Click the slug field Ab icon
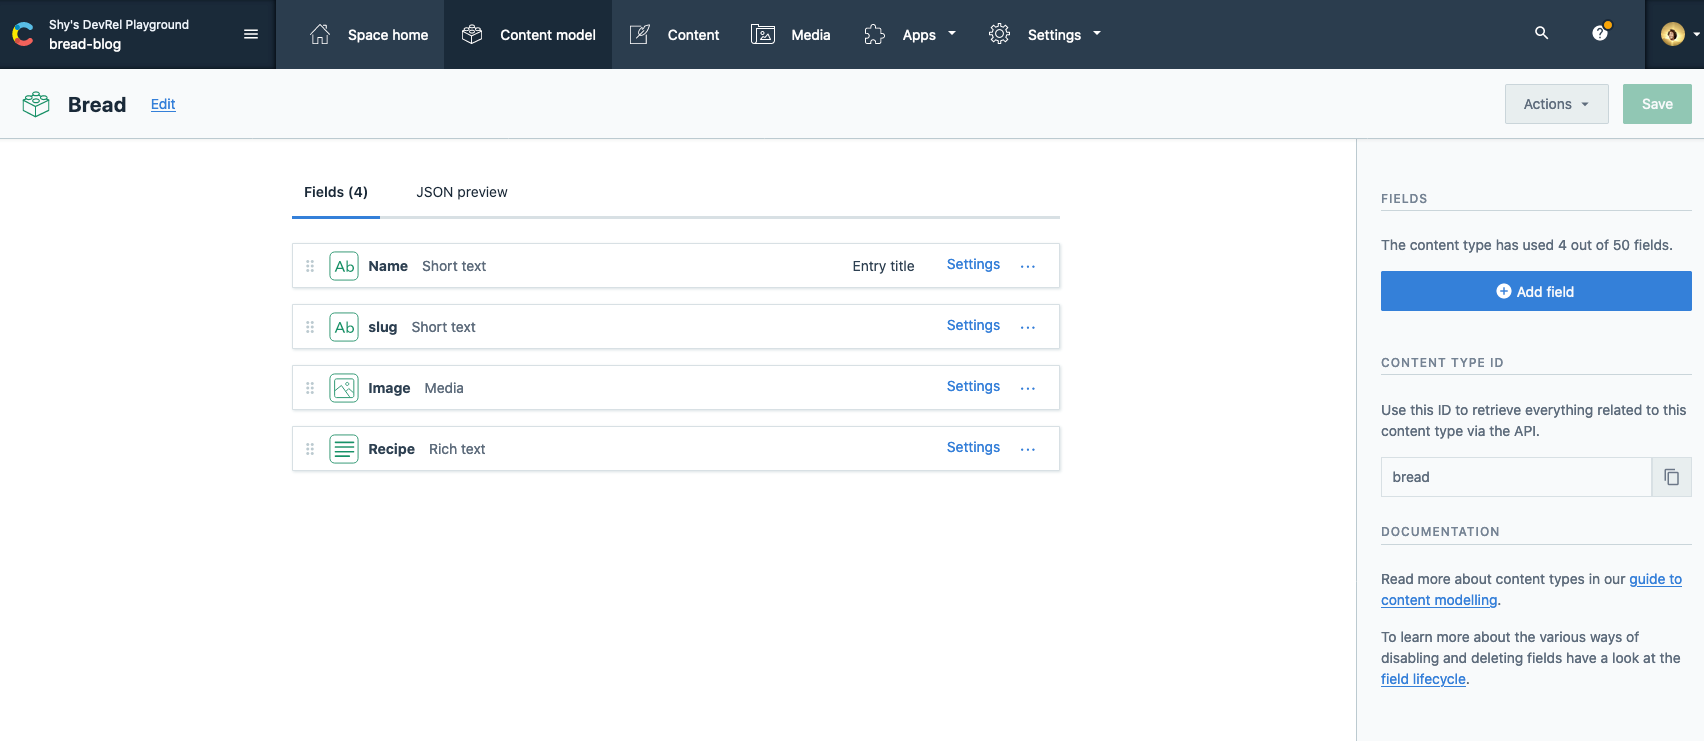Image resolution: width=1704 pixels, height=741 pixels. pos(344,327)
